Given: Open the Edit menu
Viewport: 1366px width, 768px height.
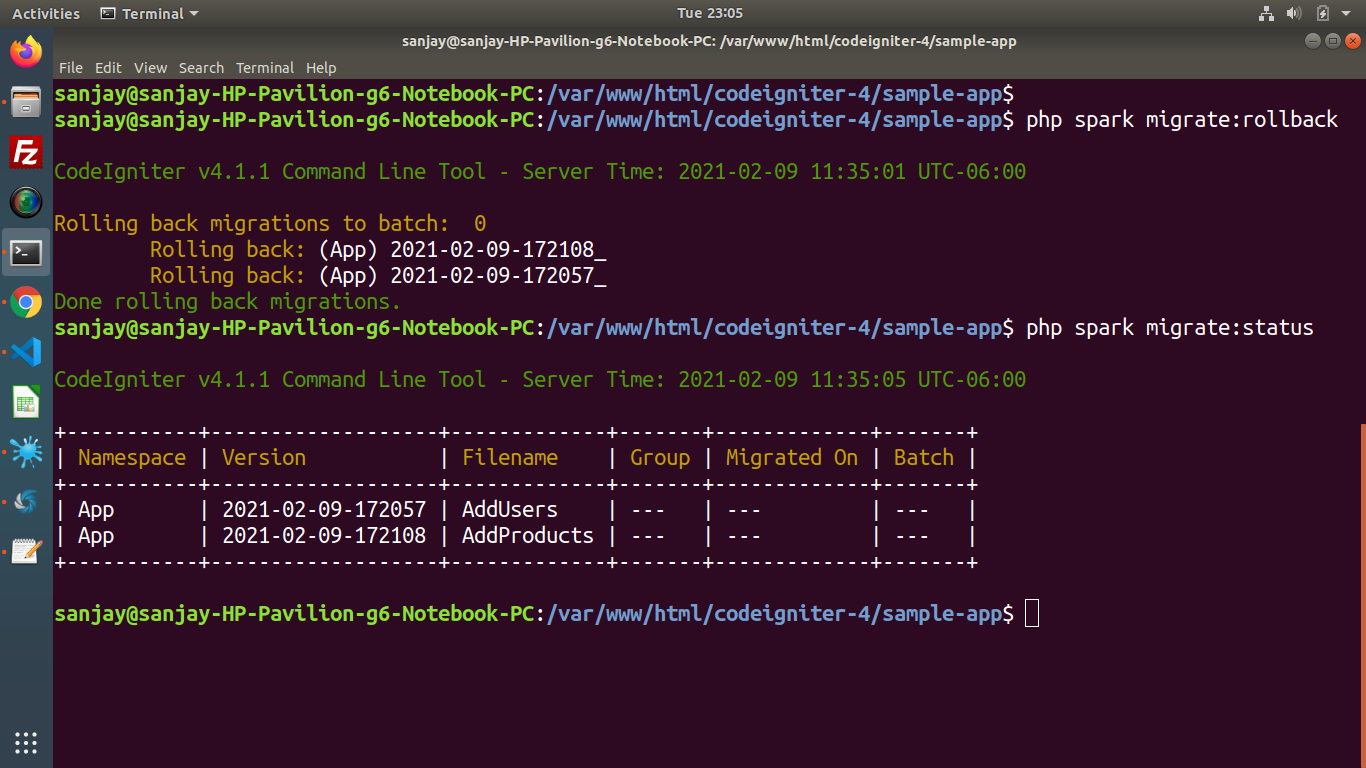Looking at the screenshot, I should pos(108,68).
